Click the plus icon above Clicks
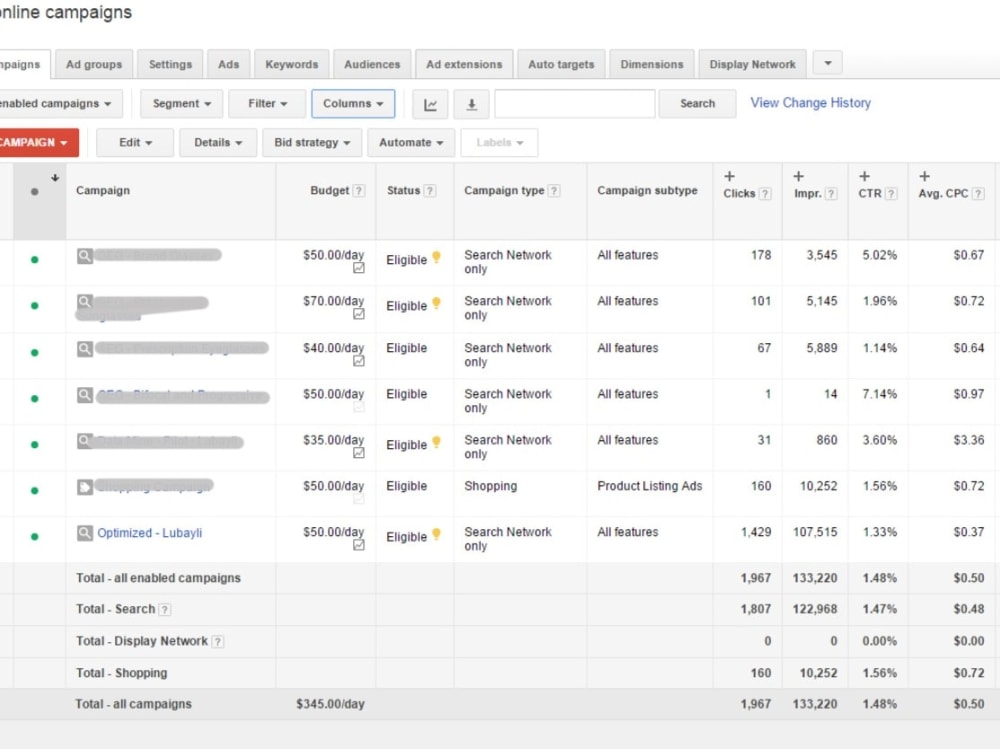 pyautogui.click(x=730, y=176)
